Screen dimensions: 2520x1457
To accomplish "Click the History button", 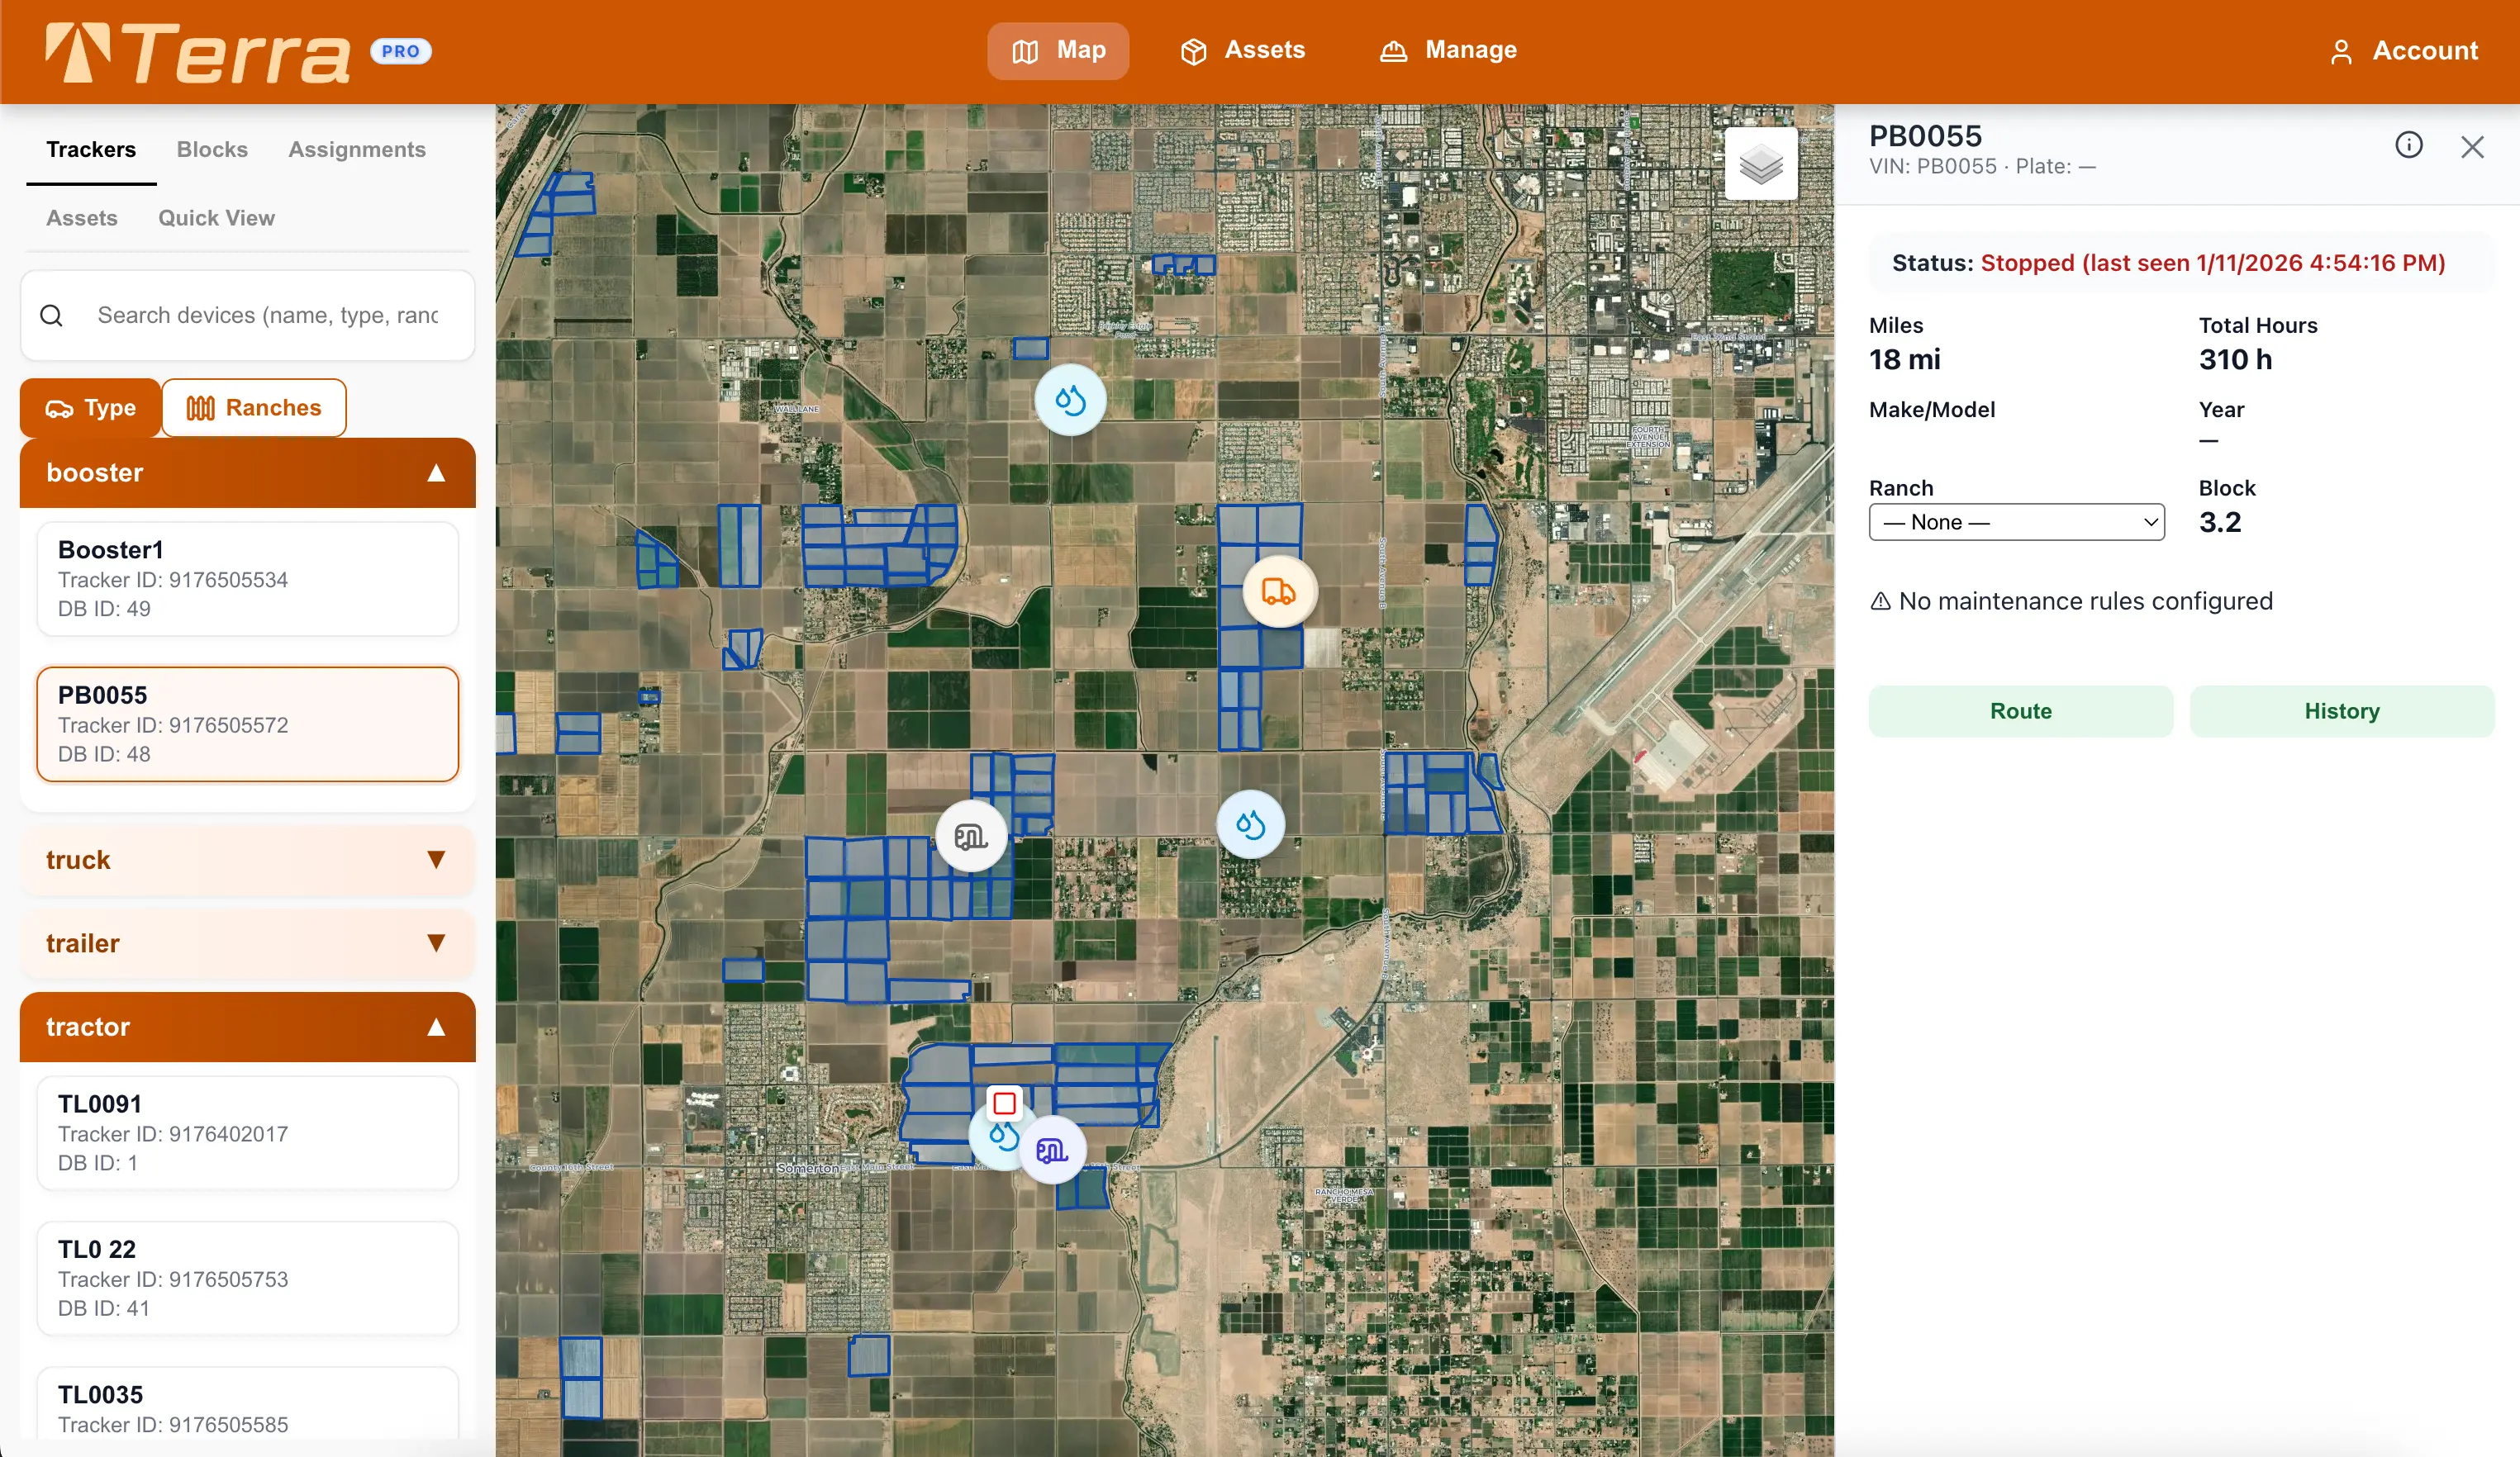I will 2341,711.
